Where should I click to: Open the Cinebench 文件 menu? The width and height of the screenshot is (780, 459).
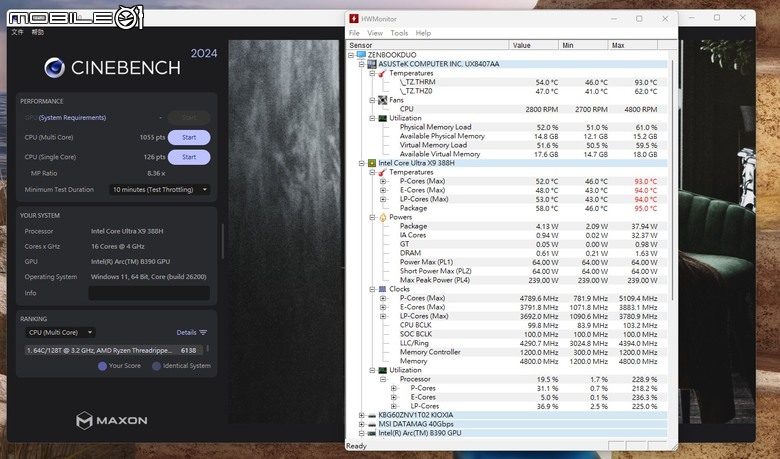(17, 32)
